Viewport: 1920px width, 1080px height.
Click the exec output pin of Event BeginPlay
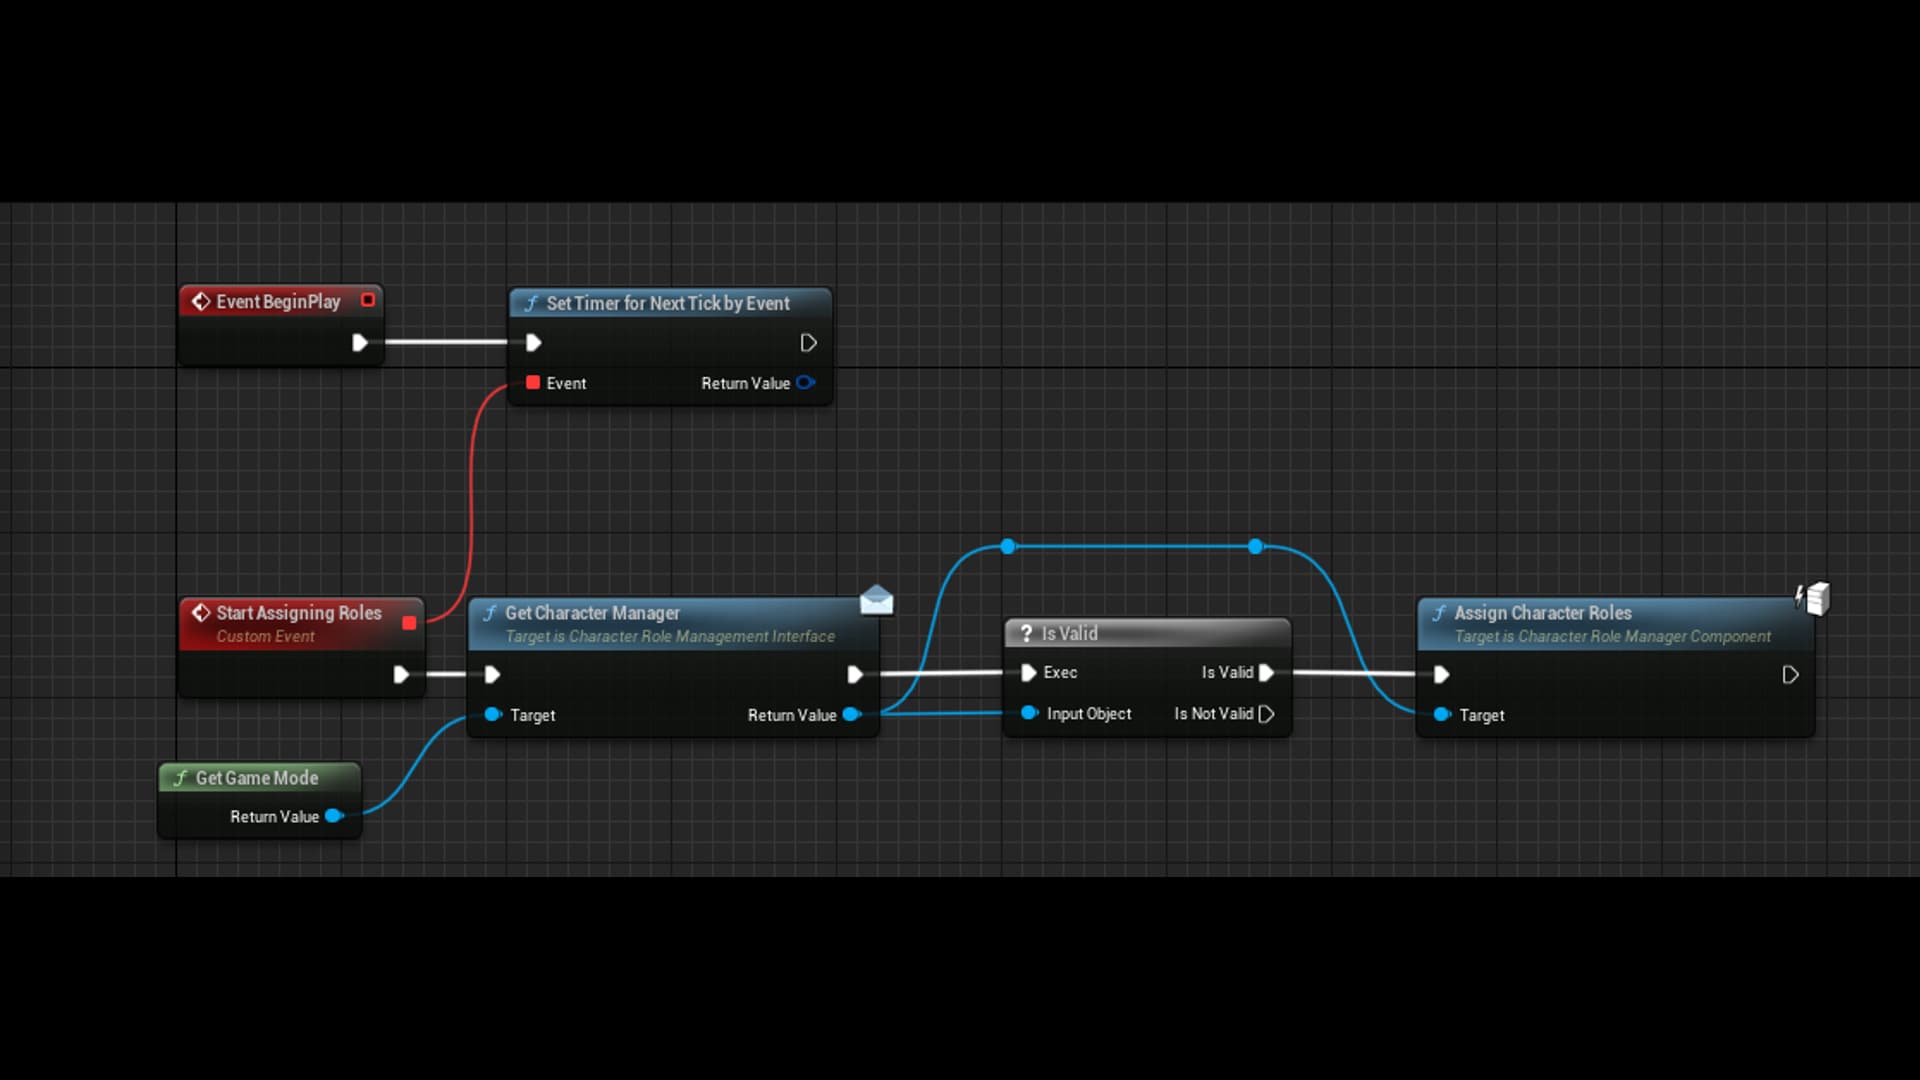(360, 343)
